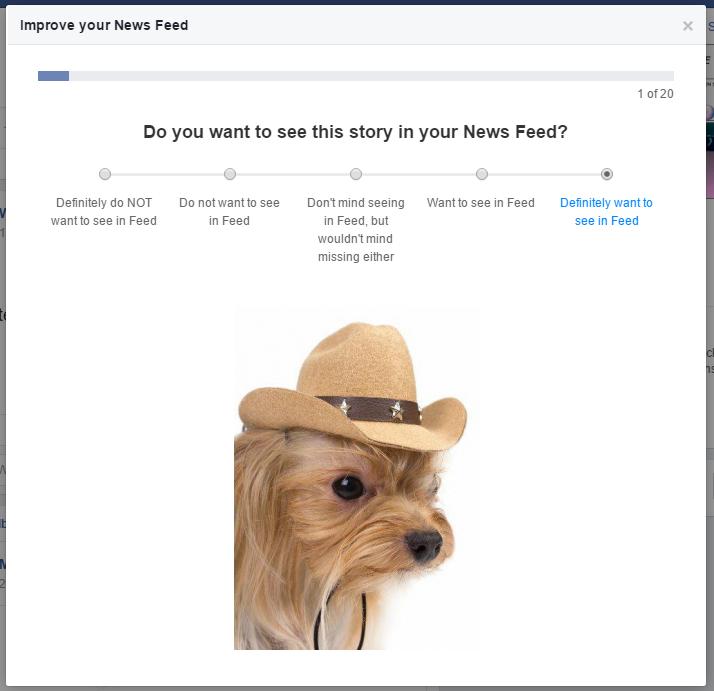Click the 'Do you want to see this story' heading
Screen dimensions: 714x691
(356, 132)
